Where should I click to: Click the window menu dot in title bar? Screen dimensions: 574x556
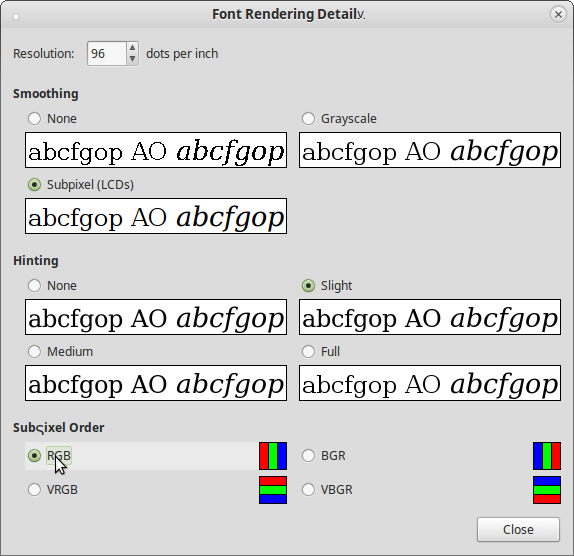16,16
